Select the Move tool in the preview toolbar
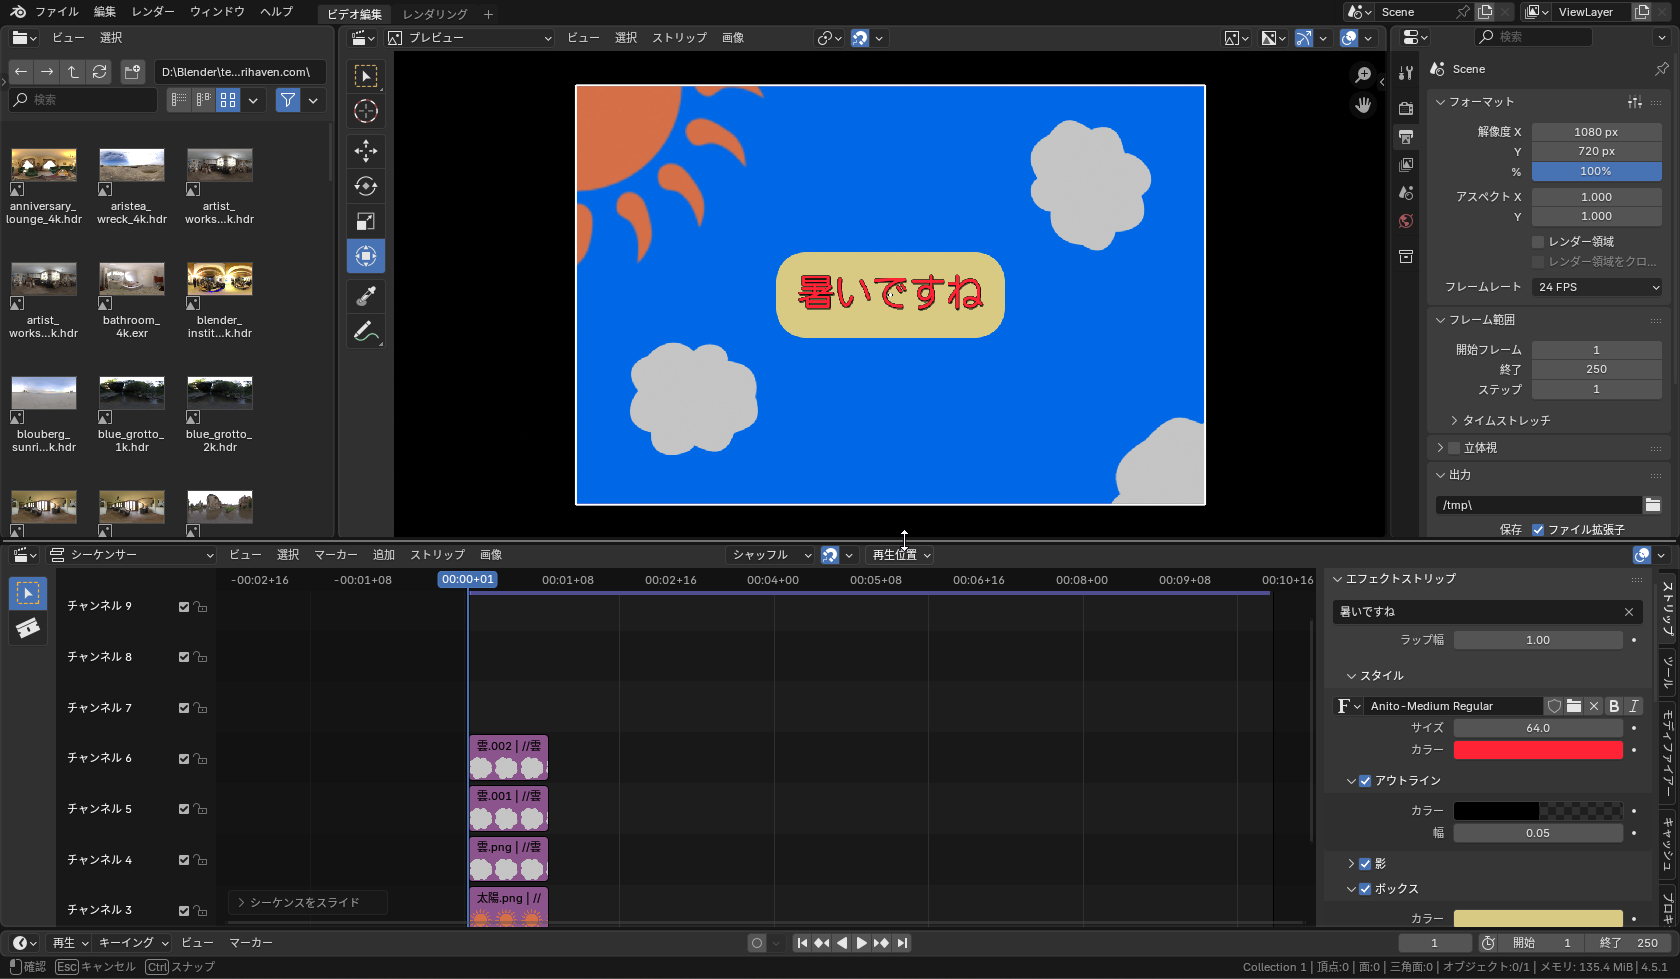Screen dimensions: 1680x979 click(x=366, y=151)
